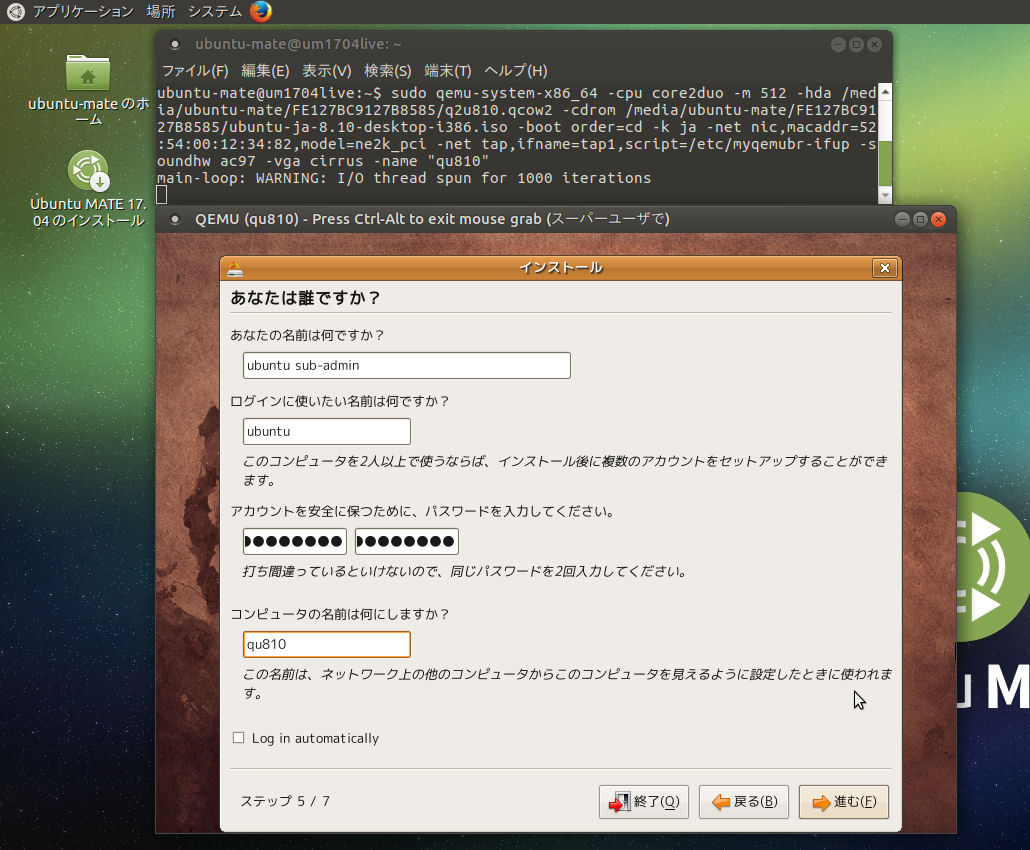
Task: Click the QEMU window title bar text
Action: (432, 219)
